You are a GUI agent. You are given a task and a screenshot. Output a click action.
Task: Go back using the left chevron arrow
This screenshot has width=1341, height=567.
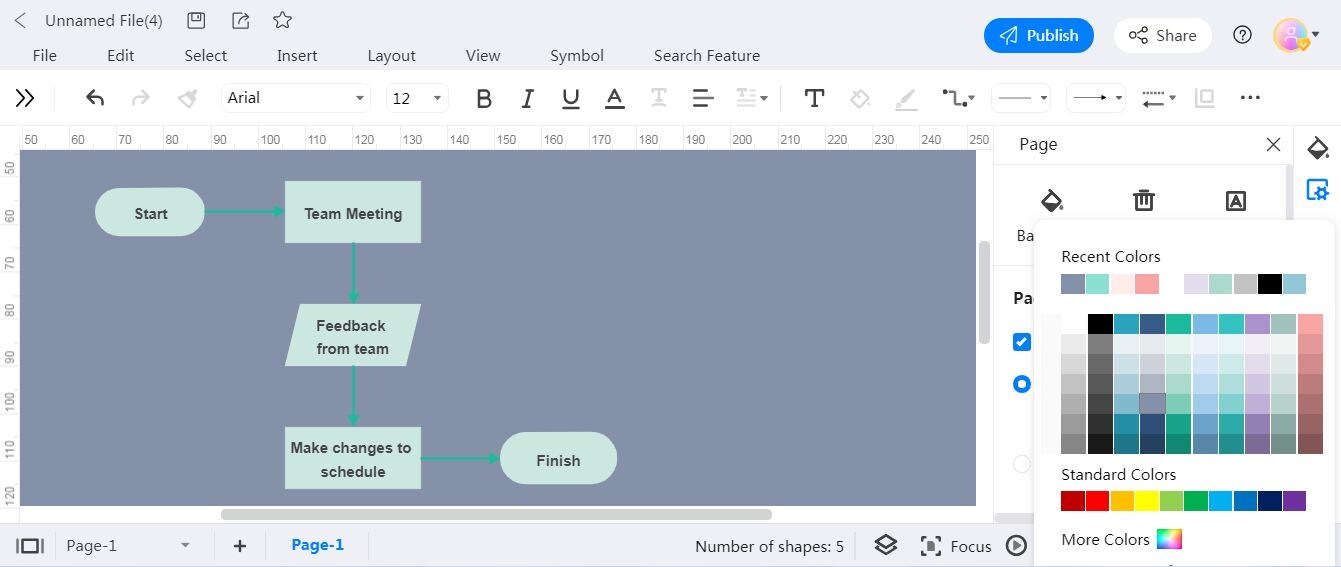click(x=21, y=20)
